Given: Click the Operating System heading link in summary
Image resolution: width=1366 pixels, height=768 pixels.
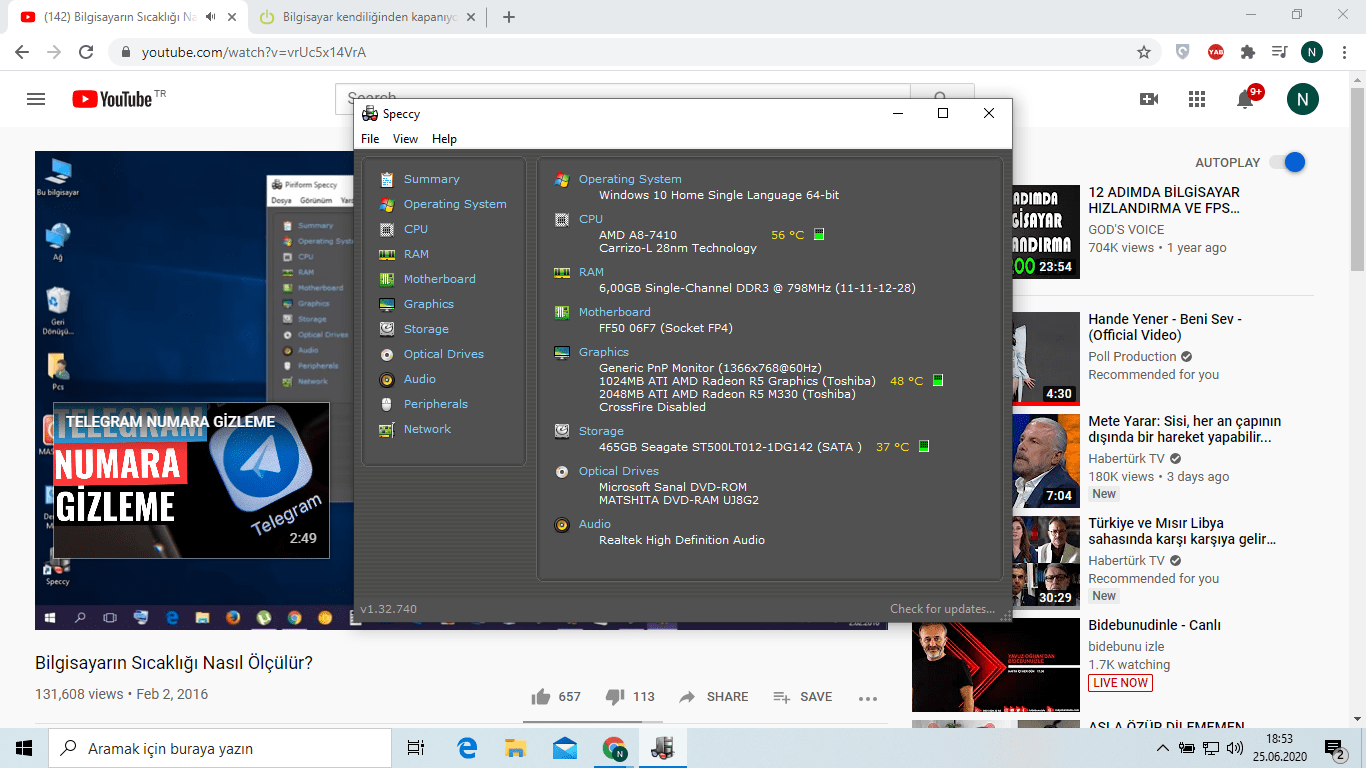Looking at the screenshot, I should (x=630, y=180).
